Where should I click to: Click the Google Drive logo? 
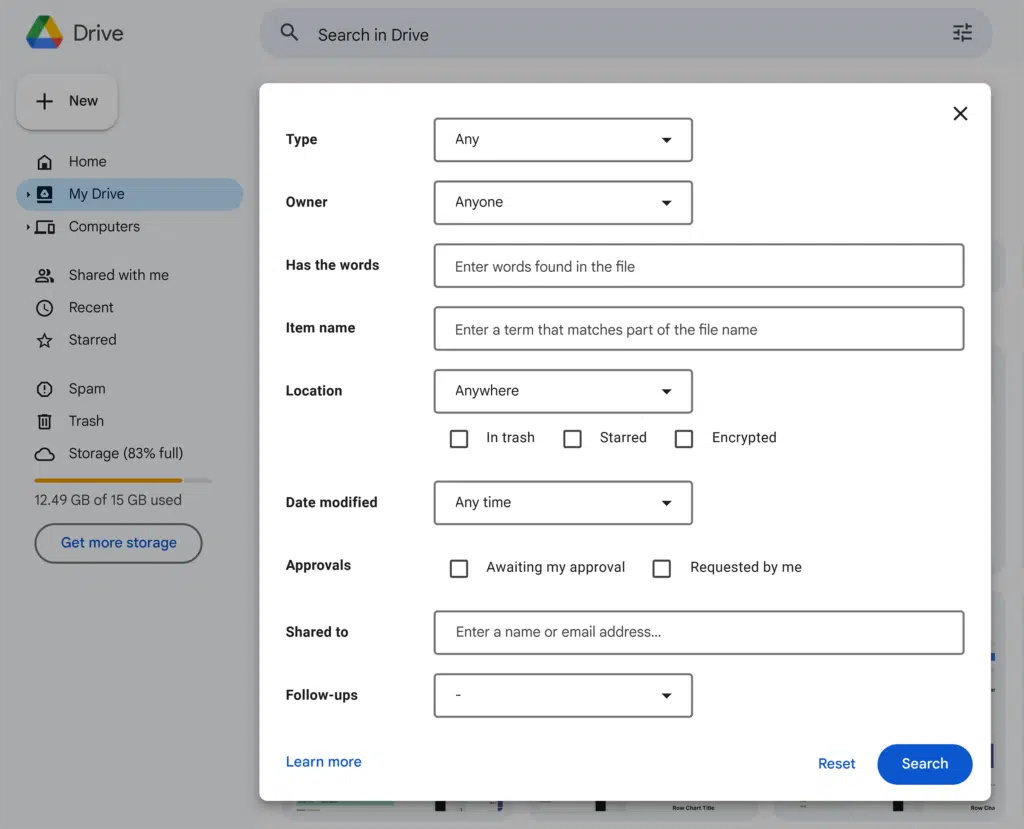(45, 33)
